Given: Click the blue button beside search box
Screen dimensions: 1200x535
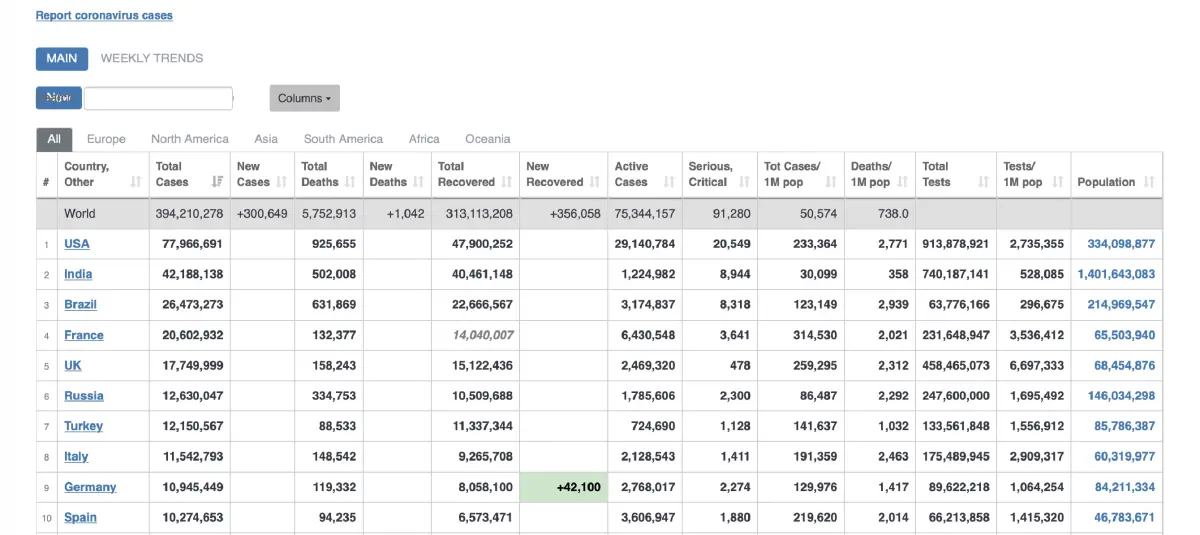Looking at the screenshot, I should pyautogui.click(x=59, y=98).
